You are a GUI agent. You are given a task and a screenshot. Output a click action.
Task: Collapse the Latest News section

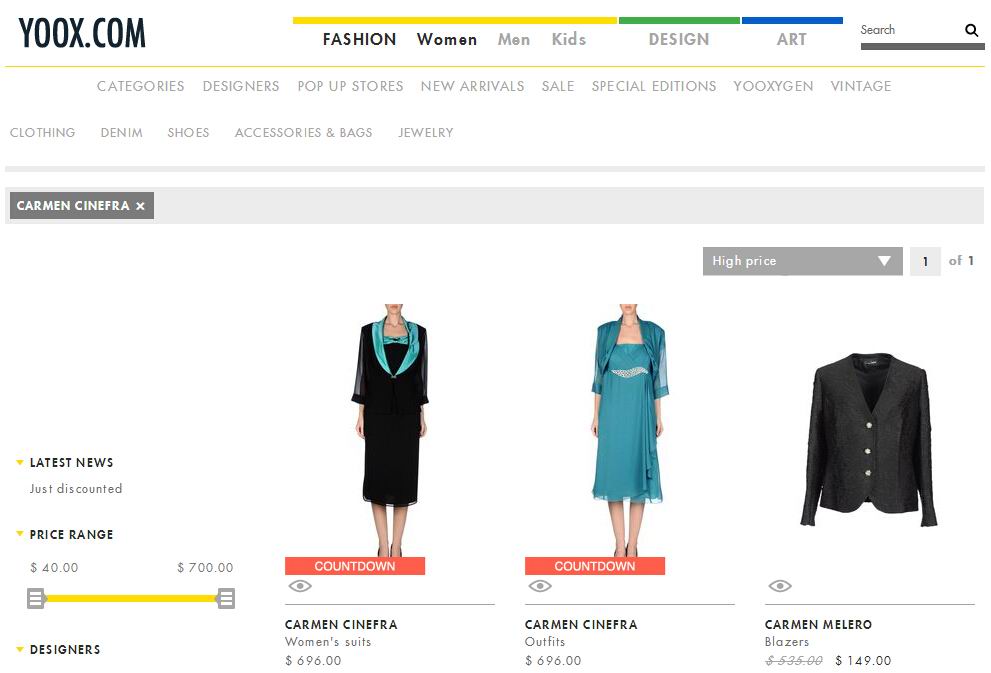(20, 463)
